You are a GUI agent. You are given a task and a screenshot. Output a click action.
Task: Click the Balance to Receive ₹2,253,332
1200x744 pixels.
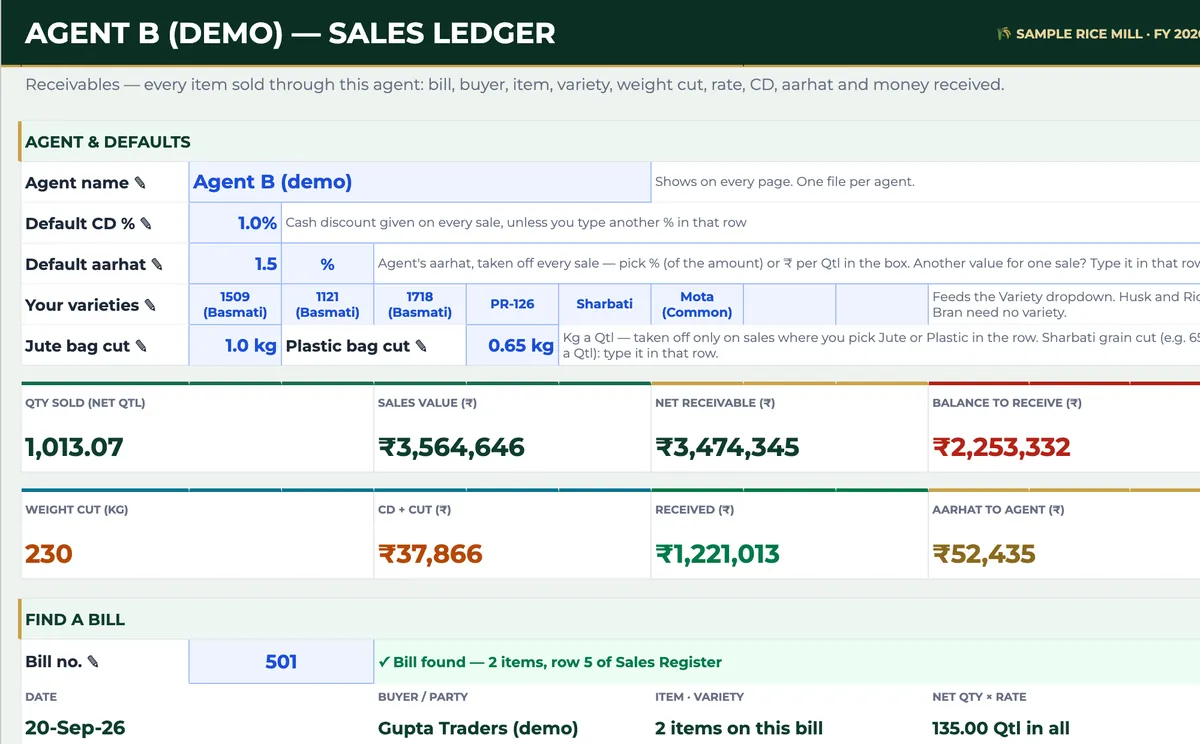point(1001,447)
